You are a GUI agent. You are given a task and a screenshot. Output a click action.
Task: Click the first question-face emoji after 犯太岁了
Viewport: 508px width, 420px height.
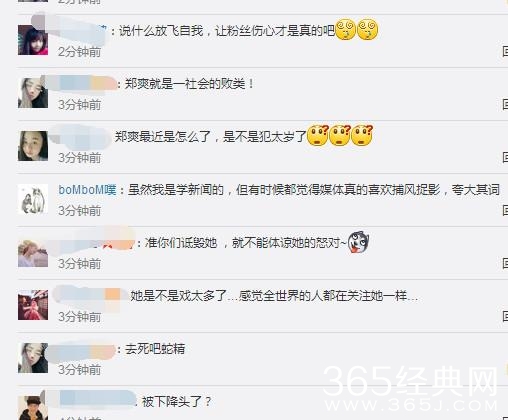point(317,135)
